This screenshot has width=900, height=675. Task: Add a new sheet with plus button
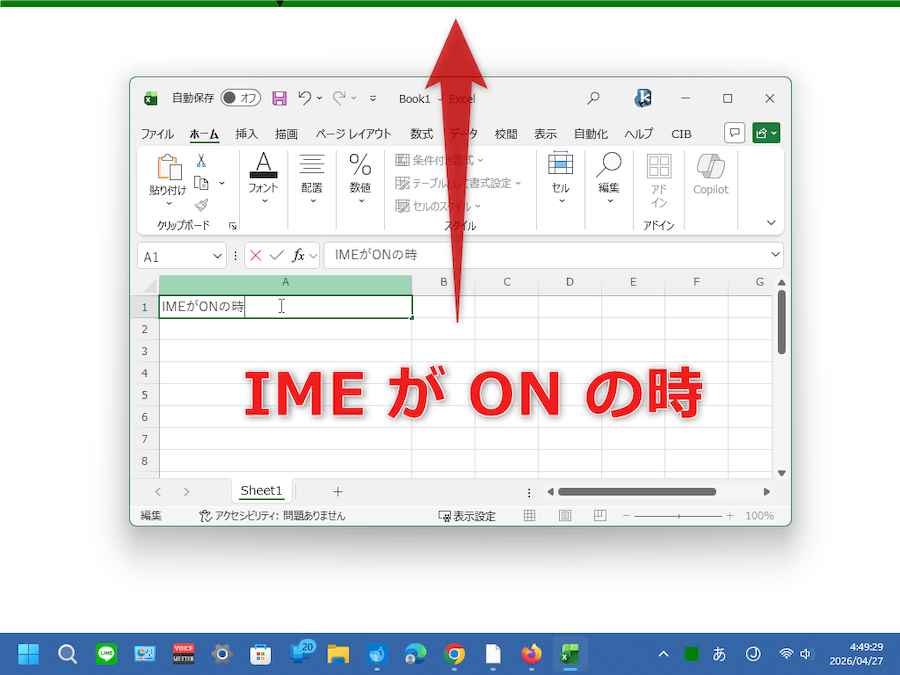[x=338, y=491]
